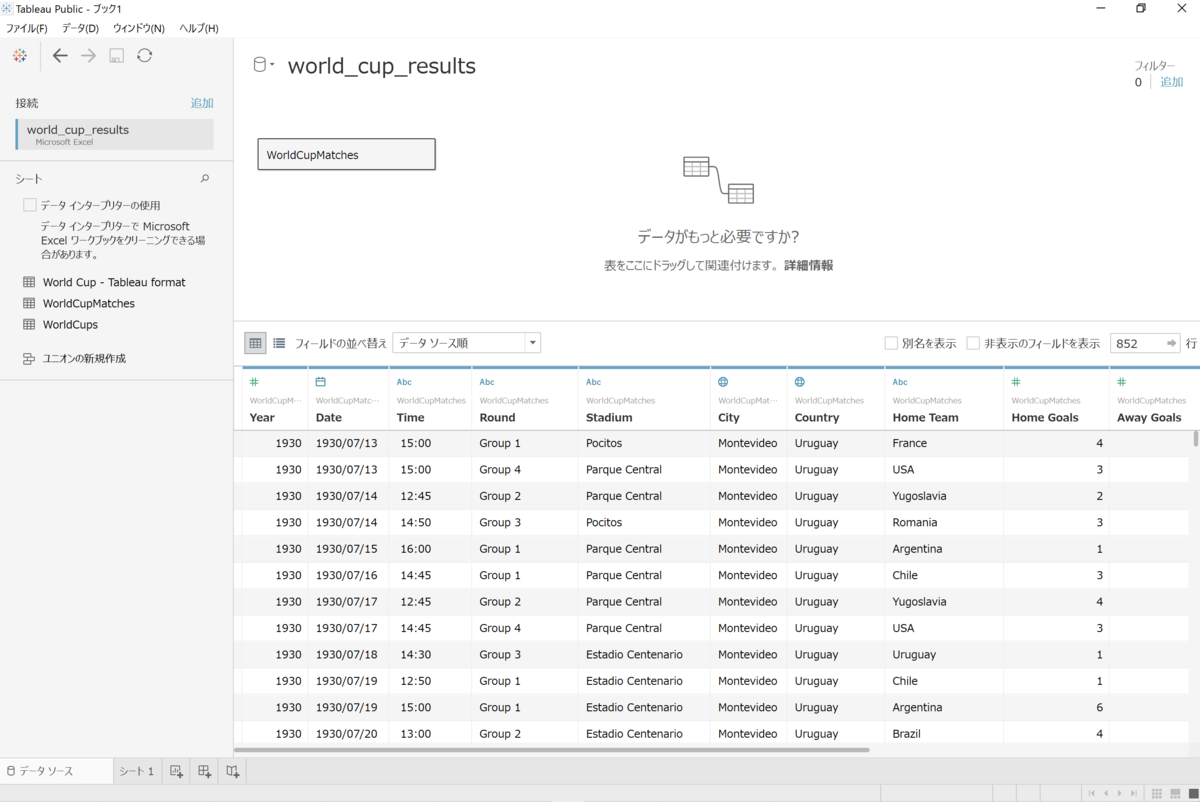Image resolution: width=1200 pixels, height=802 pixels.
Task: Open the ヘルプ(H) menu
Action: pos(199,28)
